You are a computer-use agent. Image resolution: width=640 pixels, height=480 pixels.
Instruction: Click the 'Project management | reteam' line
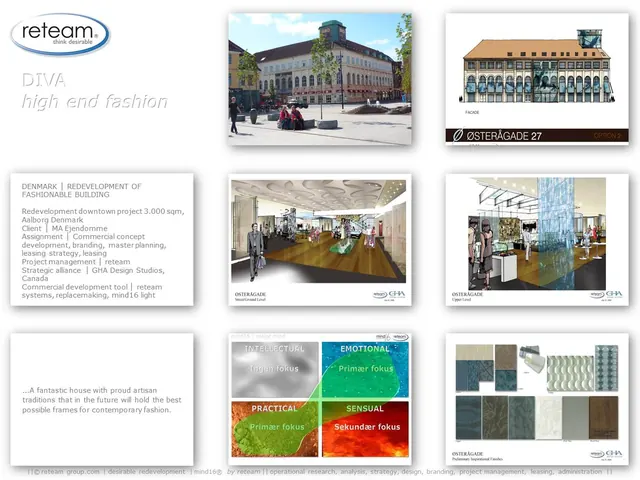pos(76,262)
